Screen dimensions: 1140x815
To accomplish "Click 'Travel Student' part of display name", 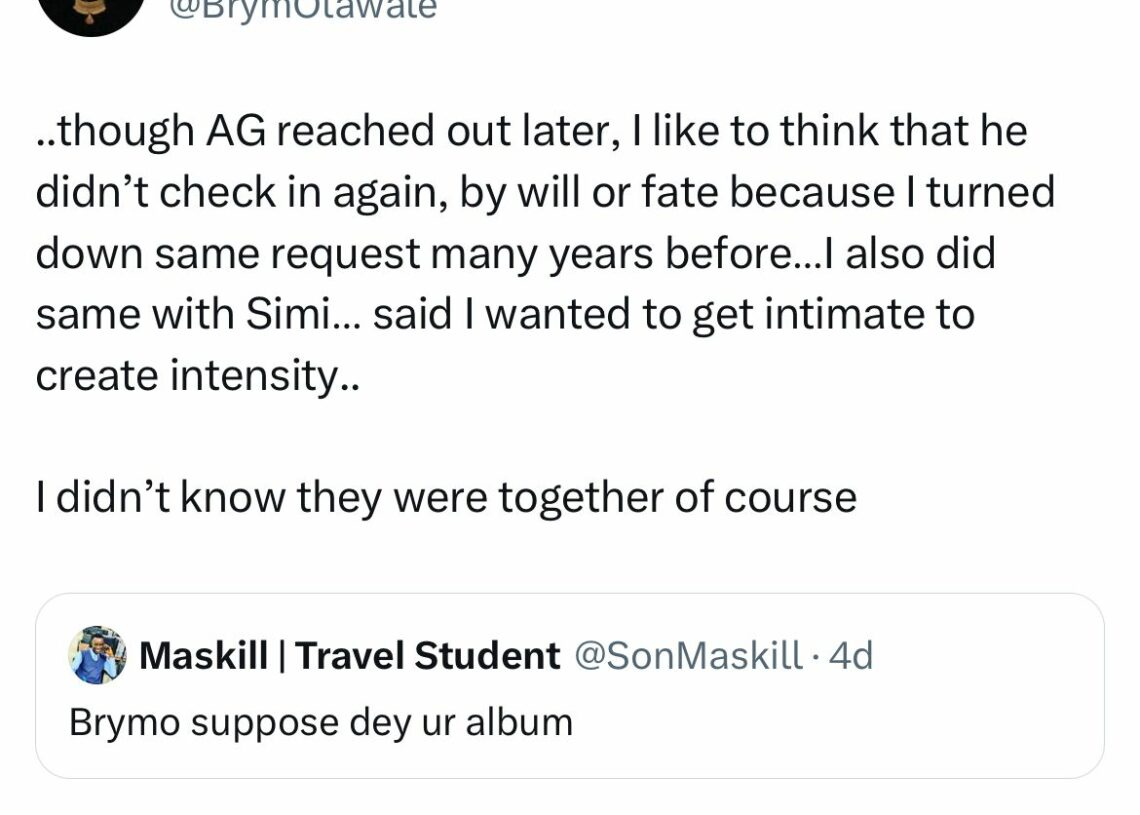I will 428,655.
